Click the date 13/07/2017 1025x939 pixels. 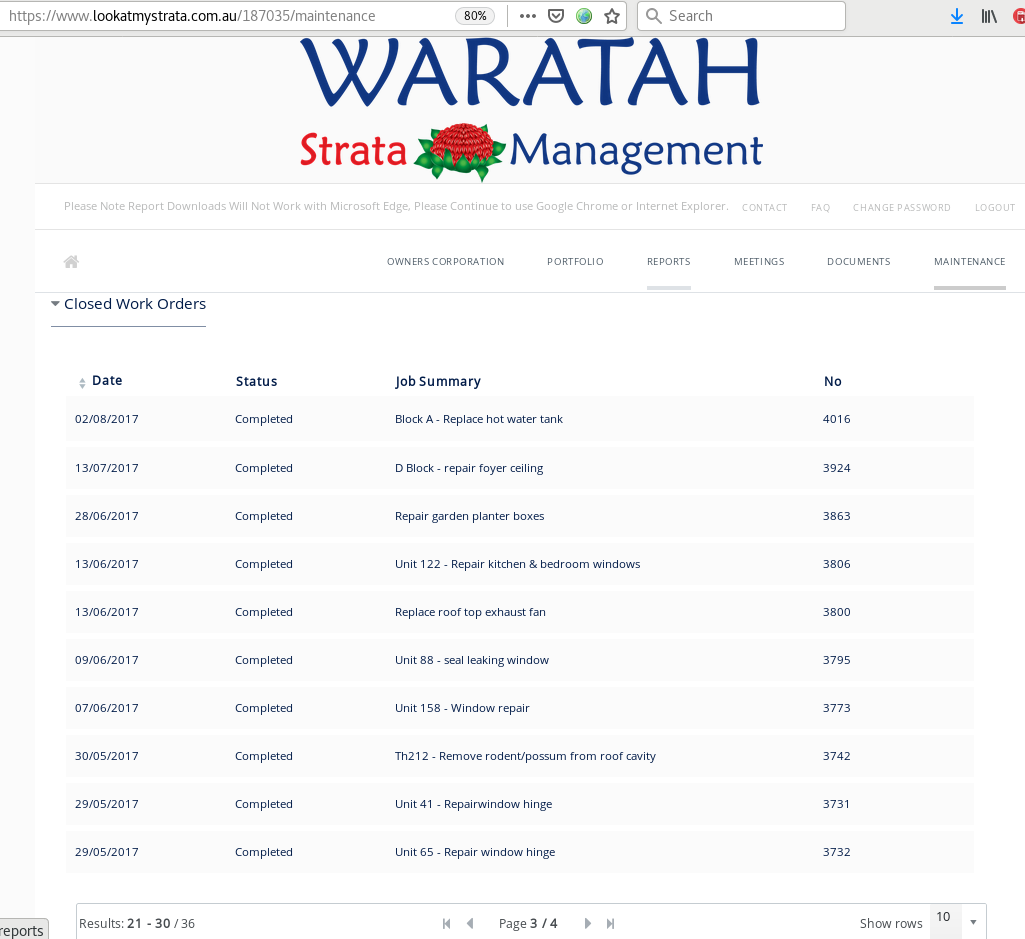pos(107,468)
